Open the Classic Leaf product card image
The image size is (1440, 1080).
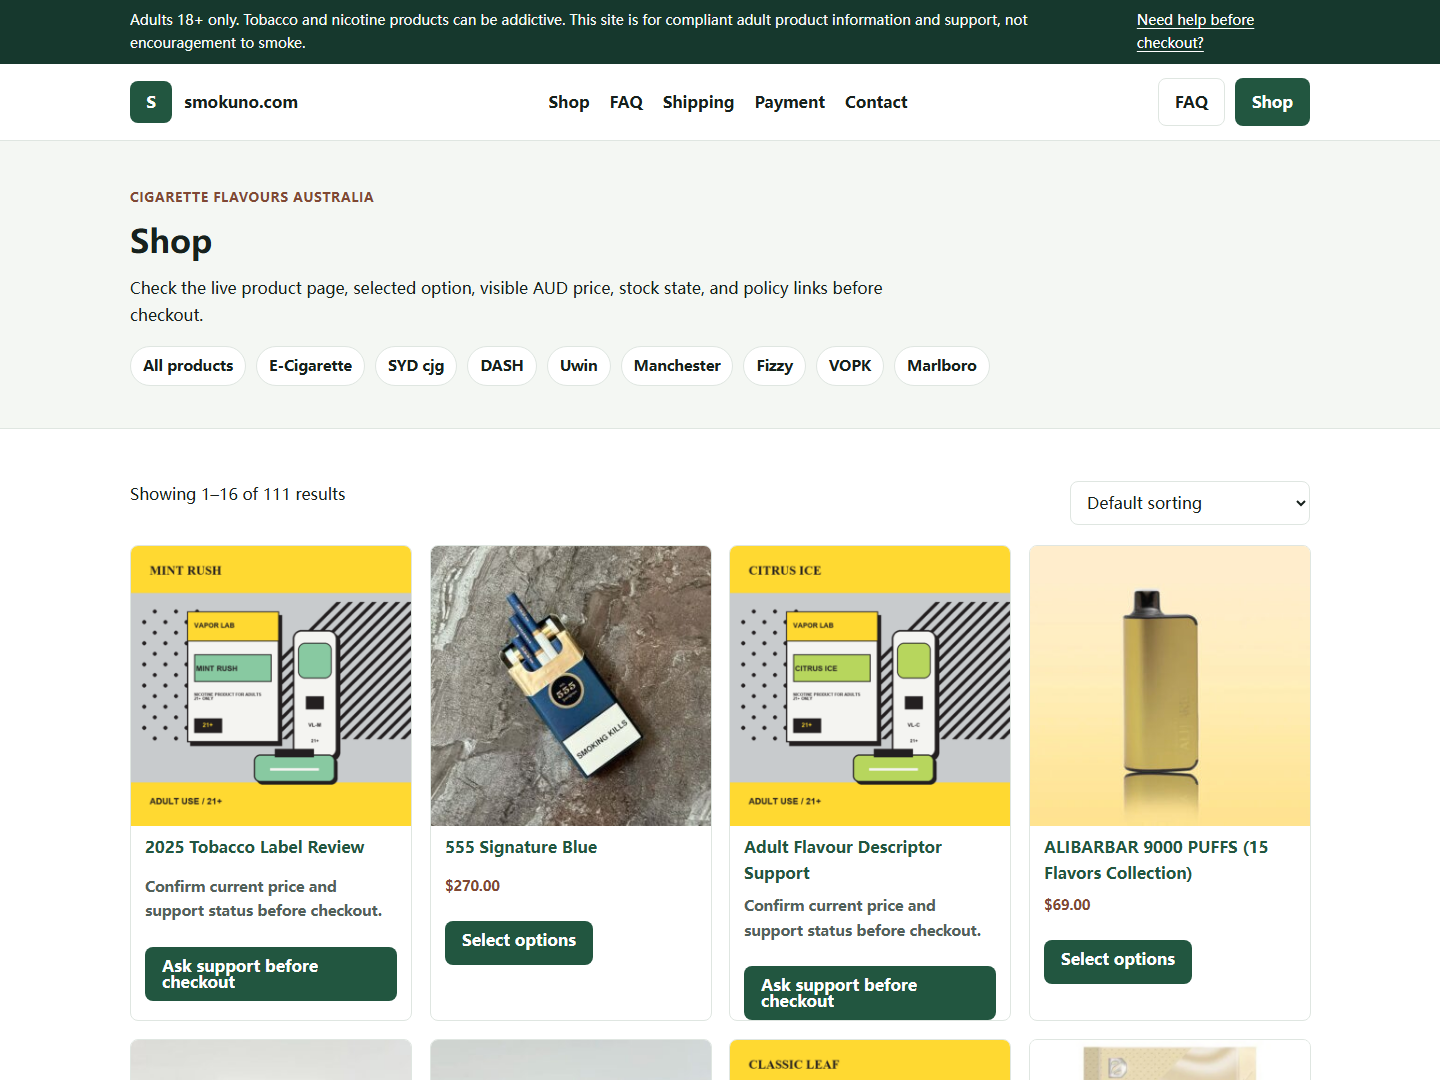870,1060
